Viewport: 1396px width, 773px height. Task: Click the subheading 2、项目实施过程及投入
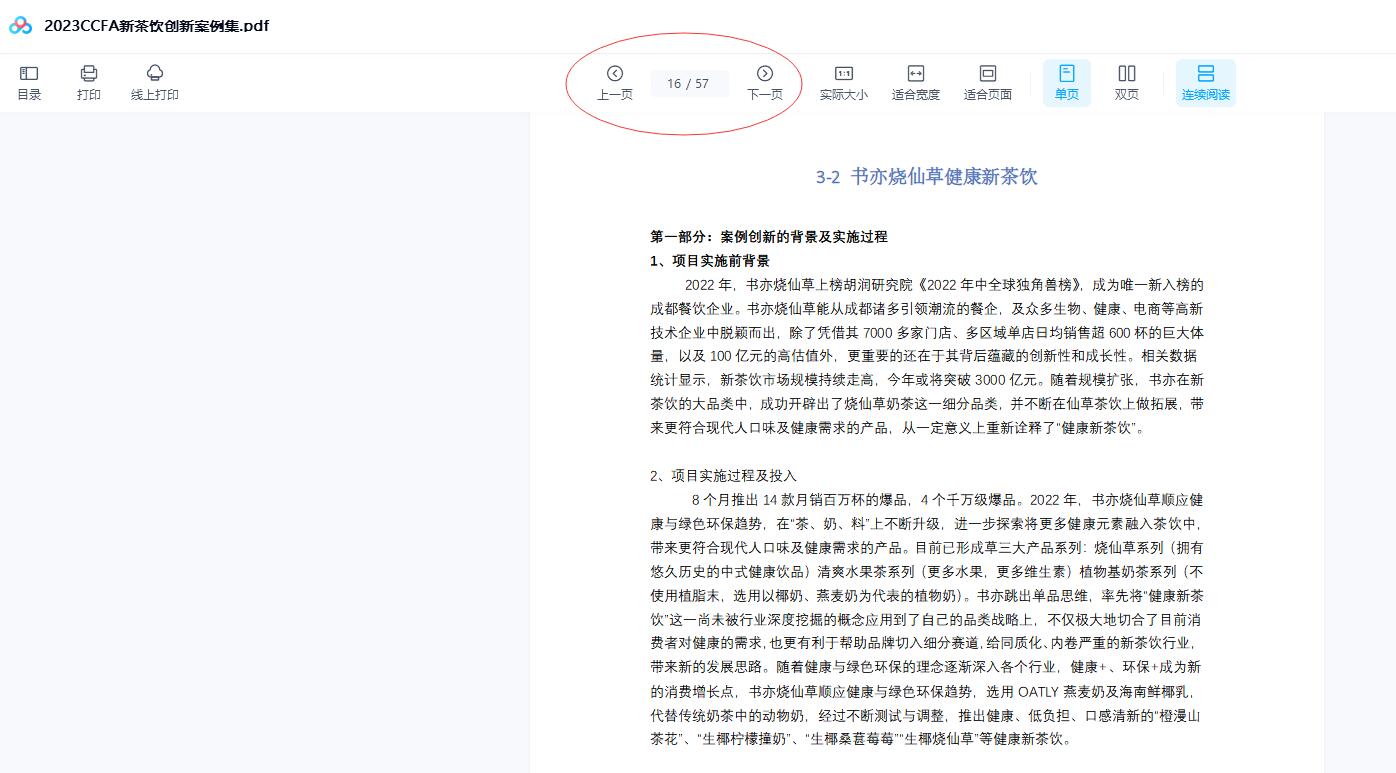click(723, 476)
